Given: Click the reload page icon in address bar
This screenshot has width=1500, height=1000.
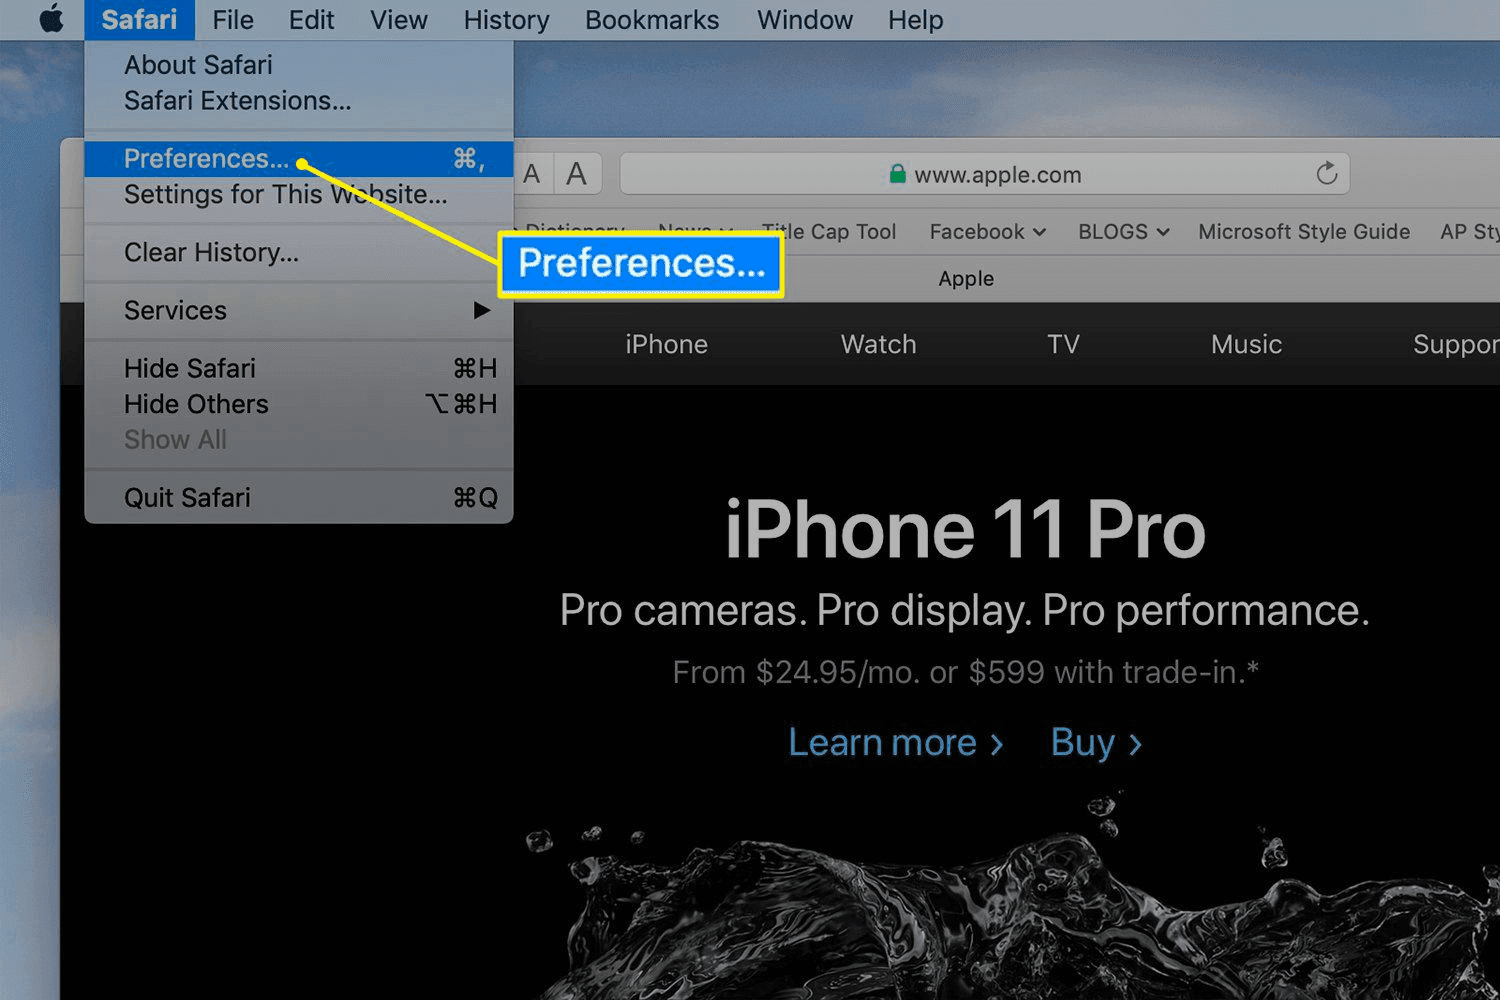Looking at the screenshot, I should coord(1326,174).
